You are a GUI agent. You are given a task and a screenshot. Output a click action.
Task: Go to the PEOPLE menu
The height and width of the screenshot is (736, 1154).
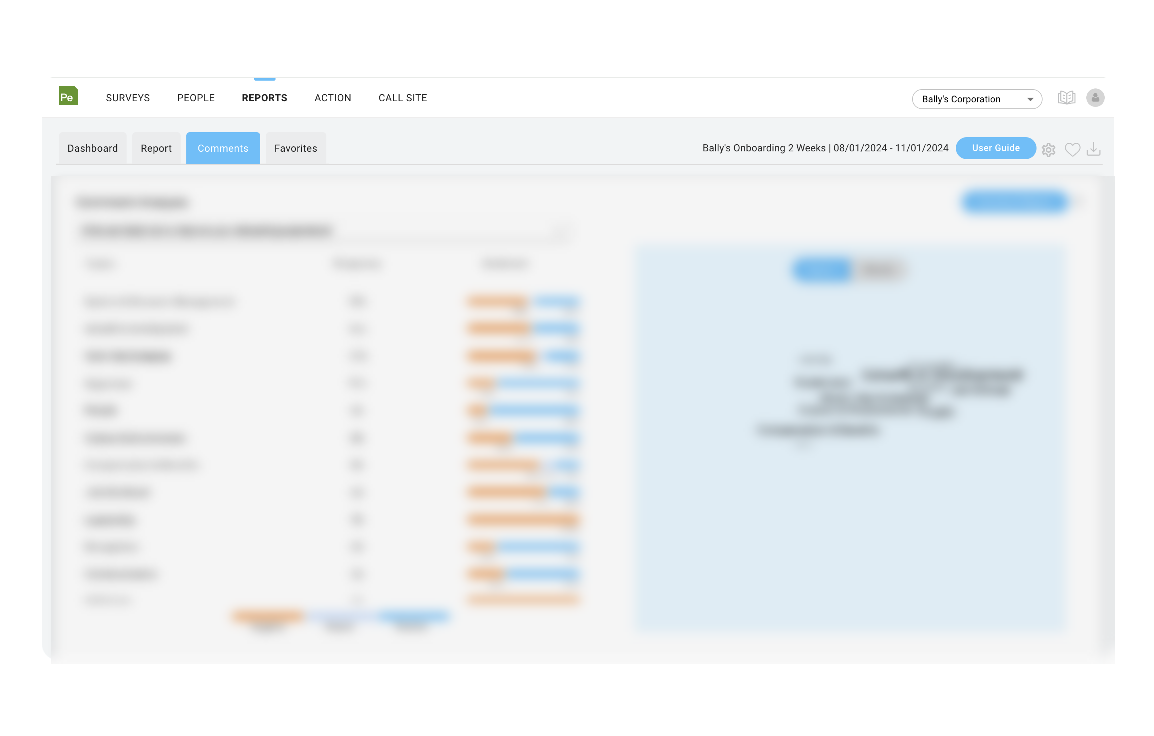[x=196, y=98]
